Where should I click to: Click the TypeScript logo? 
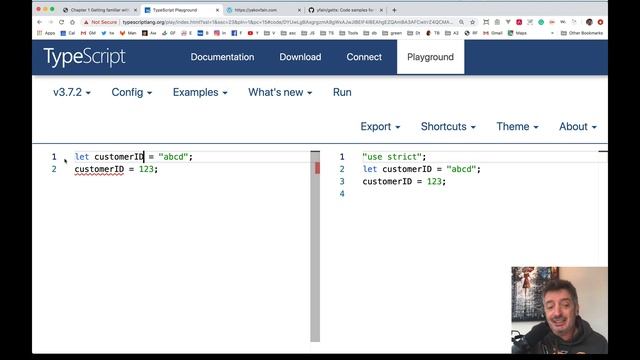tap(84, 57)
